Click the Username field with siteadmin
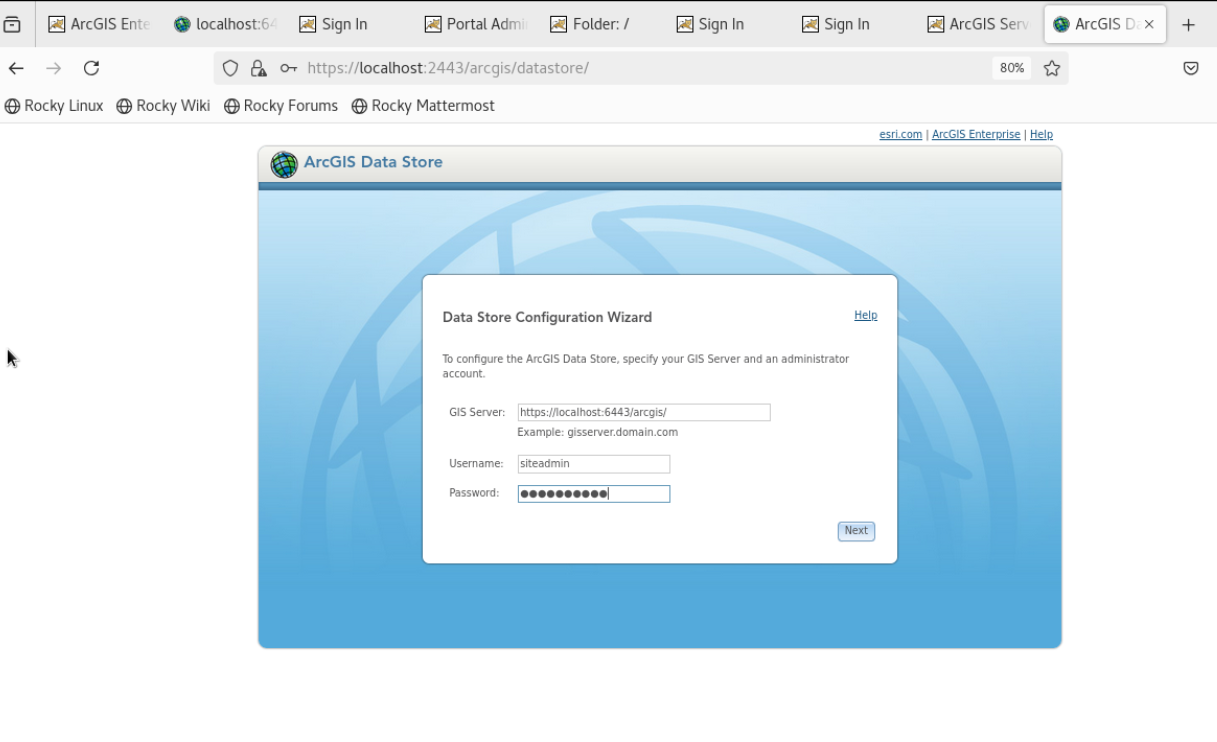1217x742 pixels. pos(594,464)
